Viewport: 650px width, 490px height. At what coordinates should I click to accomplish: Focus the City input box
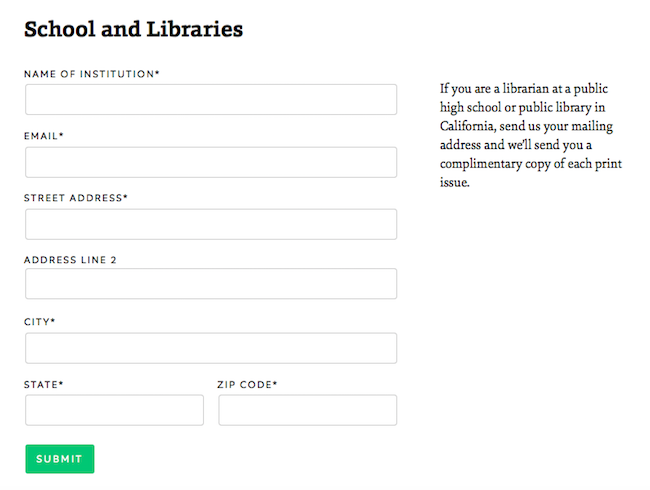[x=211, y=348]
